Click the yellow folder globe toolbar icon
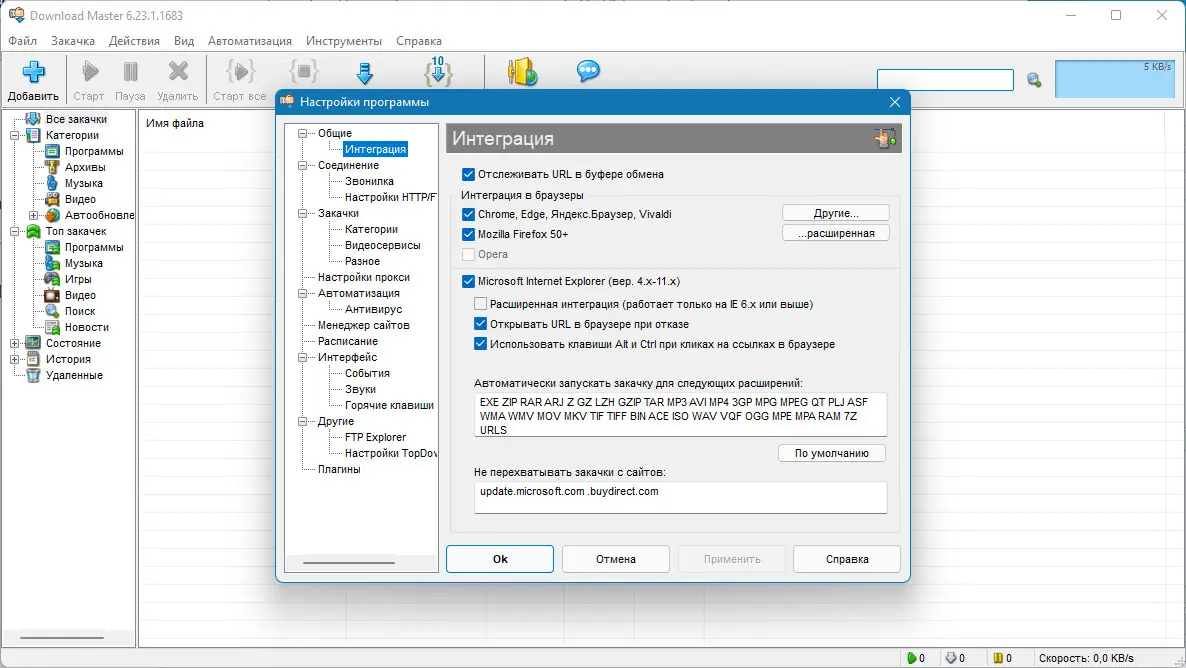The width and height of the screenshot is (1186, 668). [522, 72]
